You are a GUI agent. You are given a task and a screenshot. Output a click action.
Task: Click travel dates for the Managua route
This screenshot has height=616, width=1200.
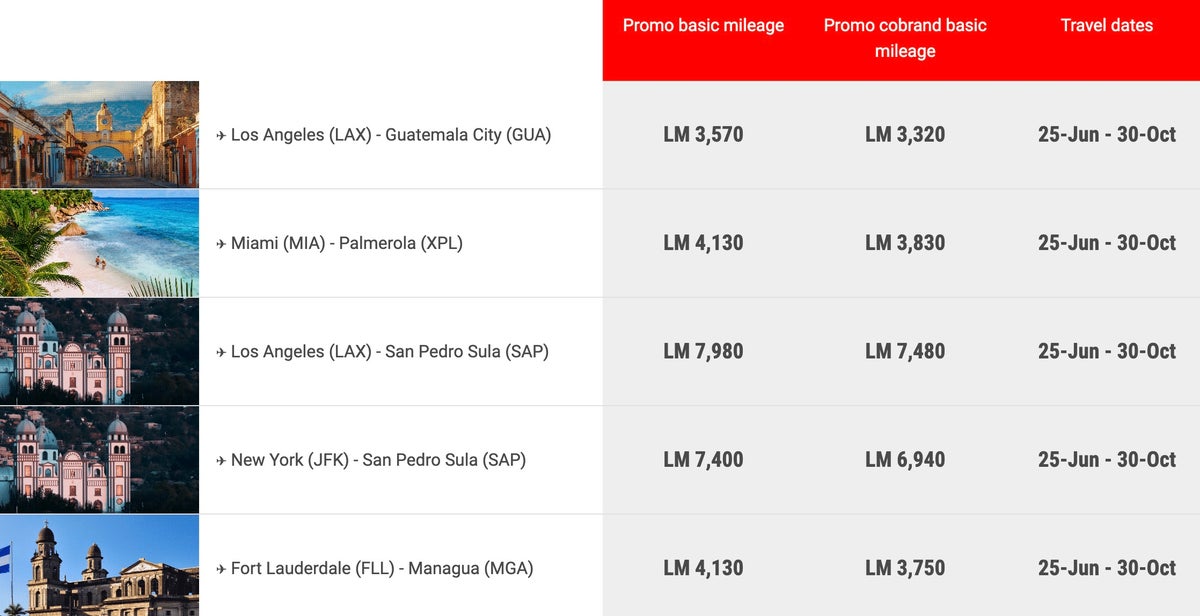[1107, 568]
